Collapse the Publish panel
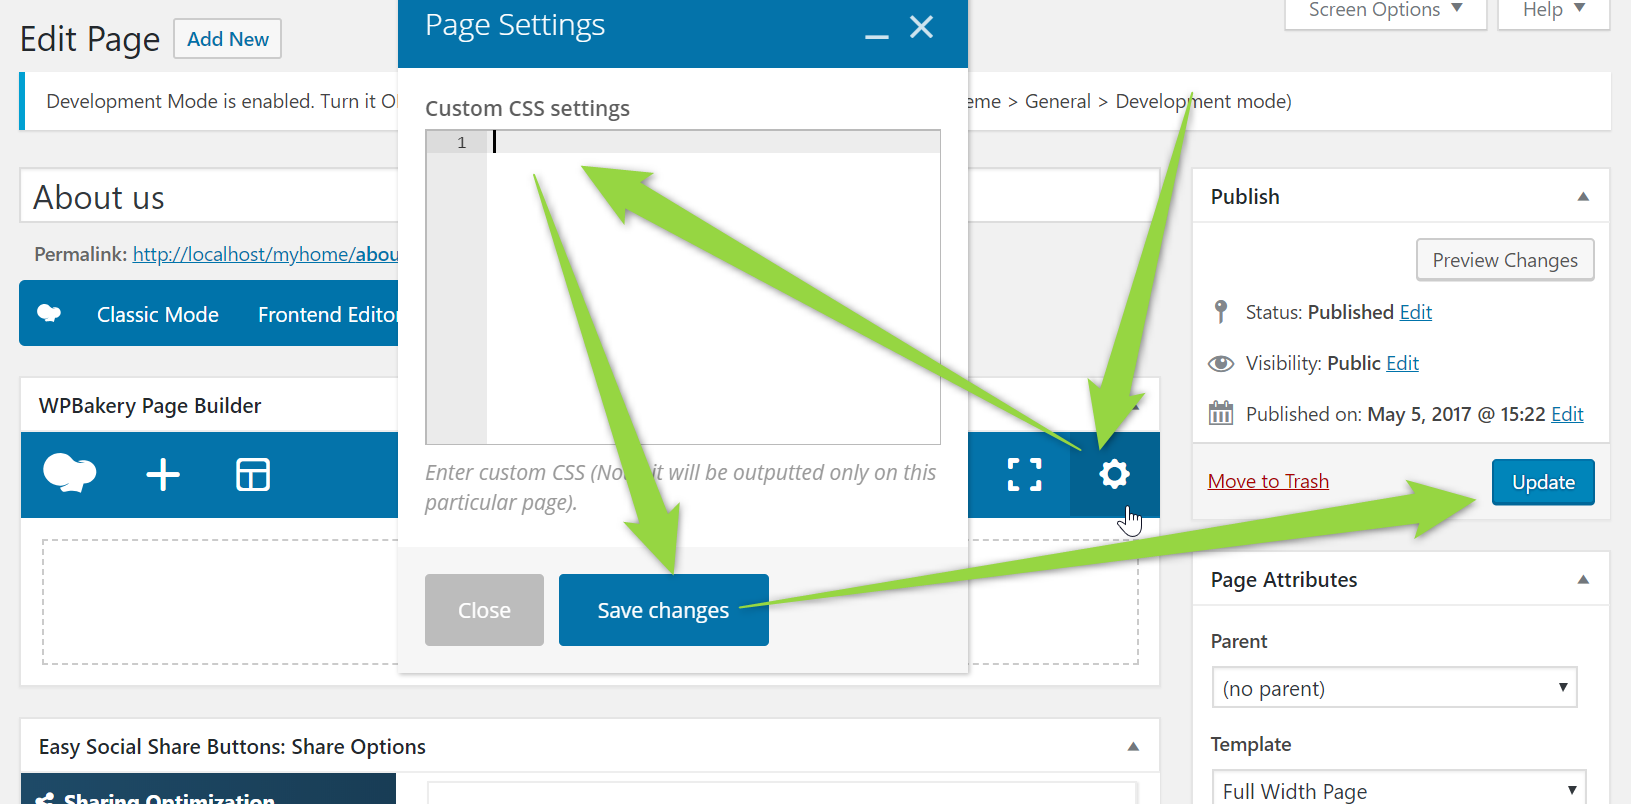Image resolution: width=1631 pixels, height=804 pixels. 1583,197
